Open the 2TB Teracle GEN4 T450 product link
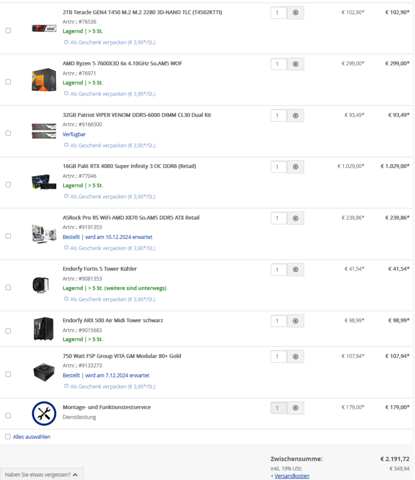The image size is (415, 480). (142, 12)
